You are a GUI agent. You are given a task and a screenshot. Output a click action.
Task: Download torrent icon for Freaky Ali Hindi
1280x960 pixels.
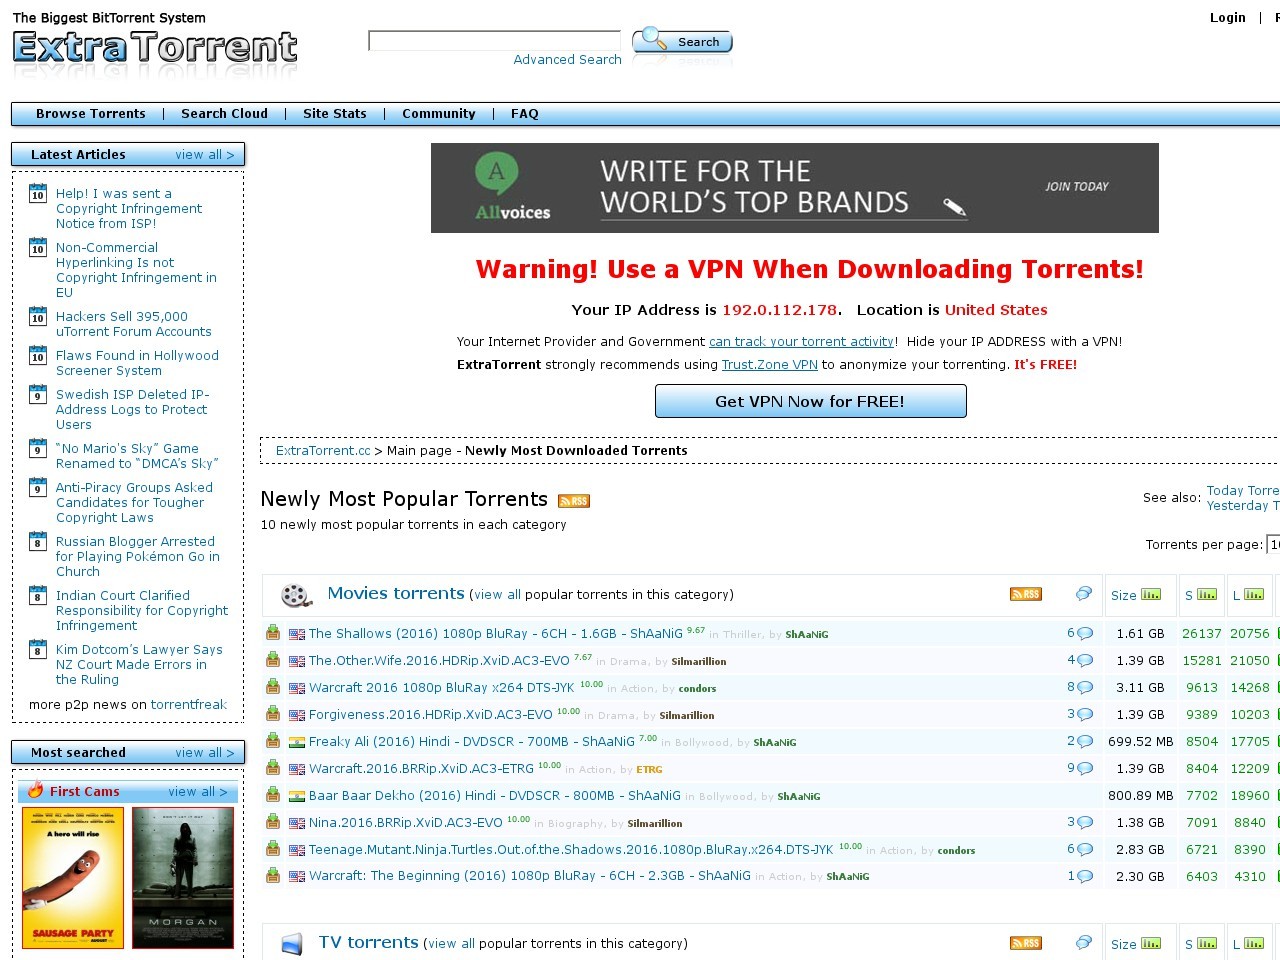[273, 741]
